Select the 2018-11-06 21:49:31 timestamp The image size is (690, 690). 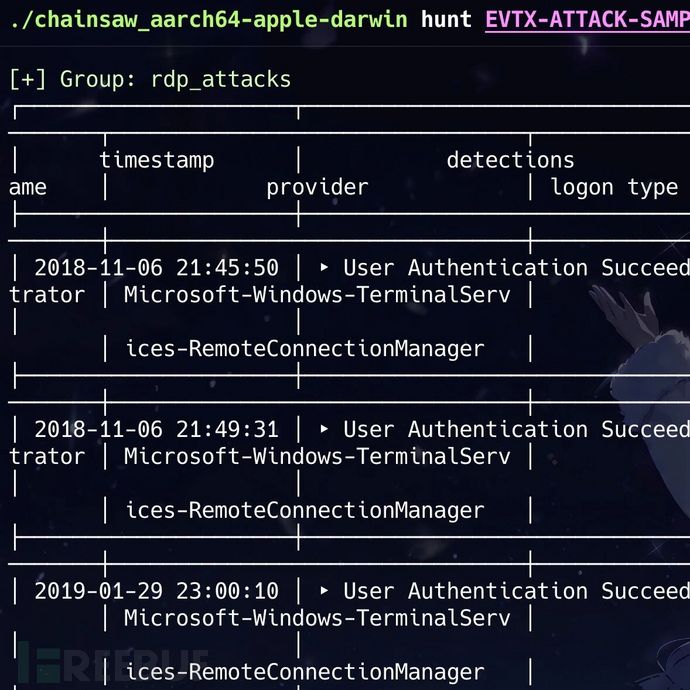click(157, 429)
